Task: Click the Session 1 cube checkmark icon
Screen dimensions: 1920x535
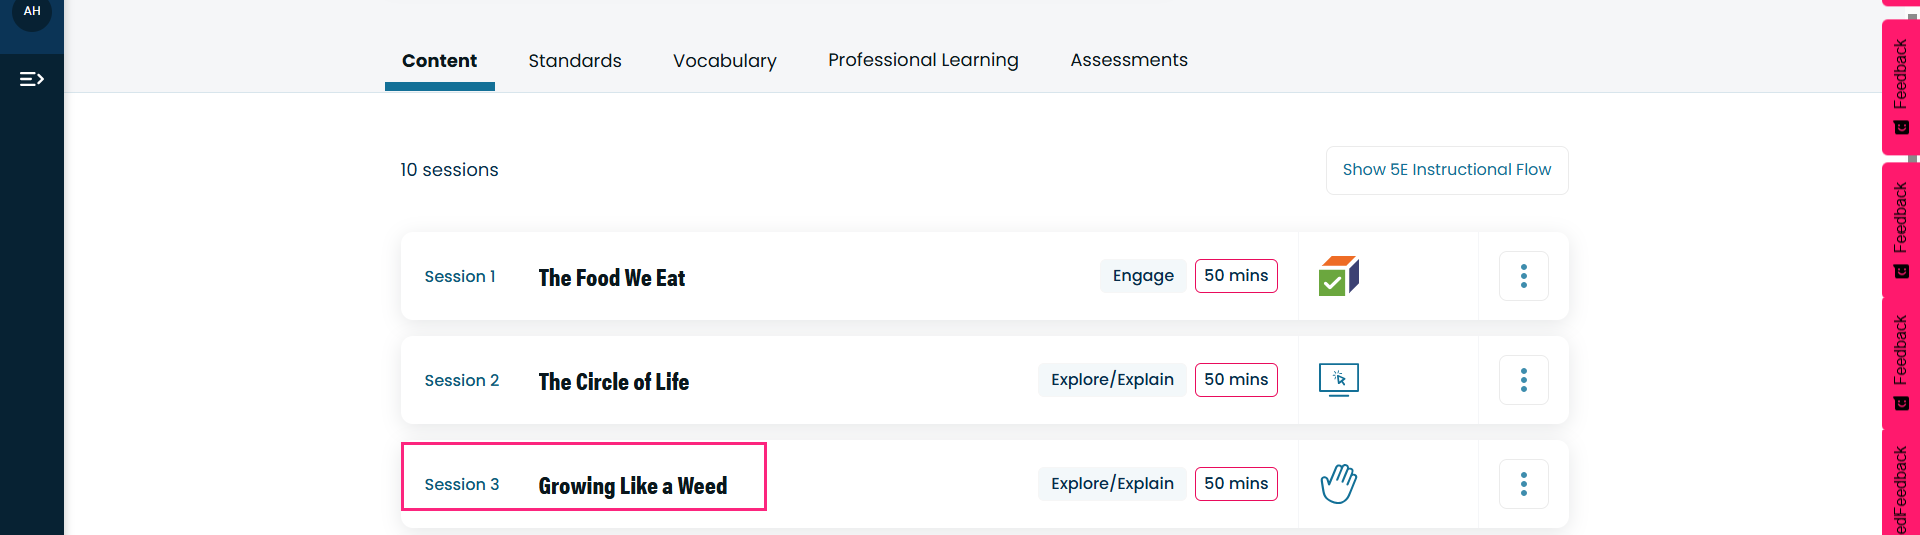Action: pyautogui.click(x=1339, y=276)
